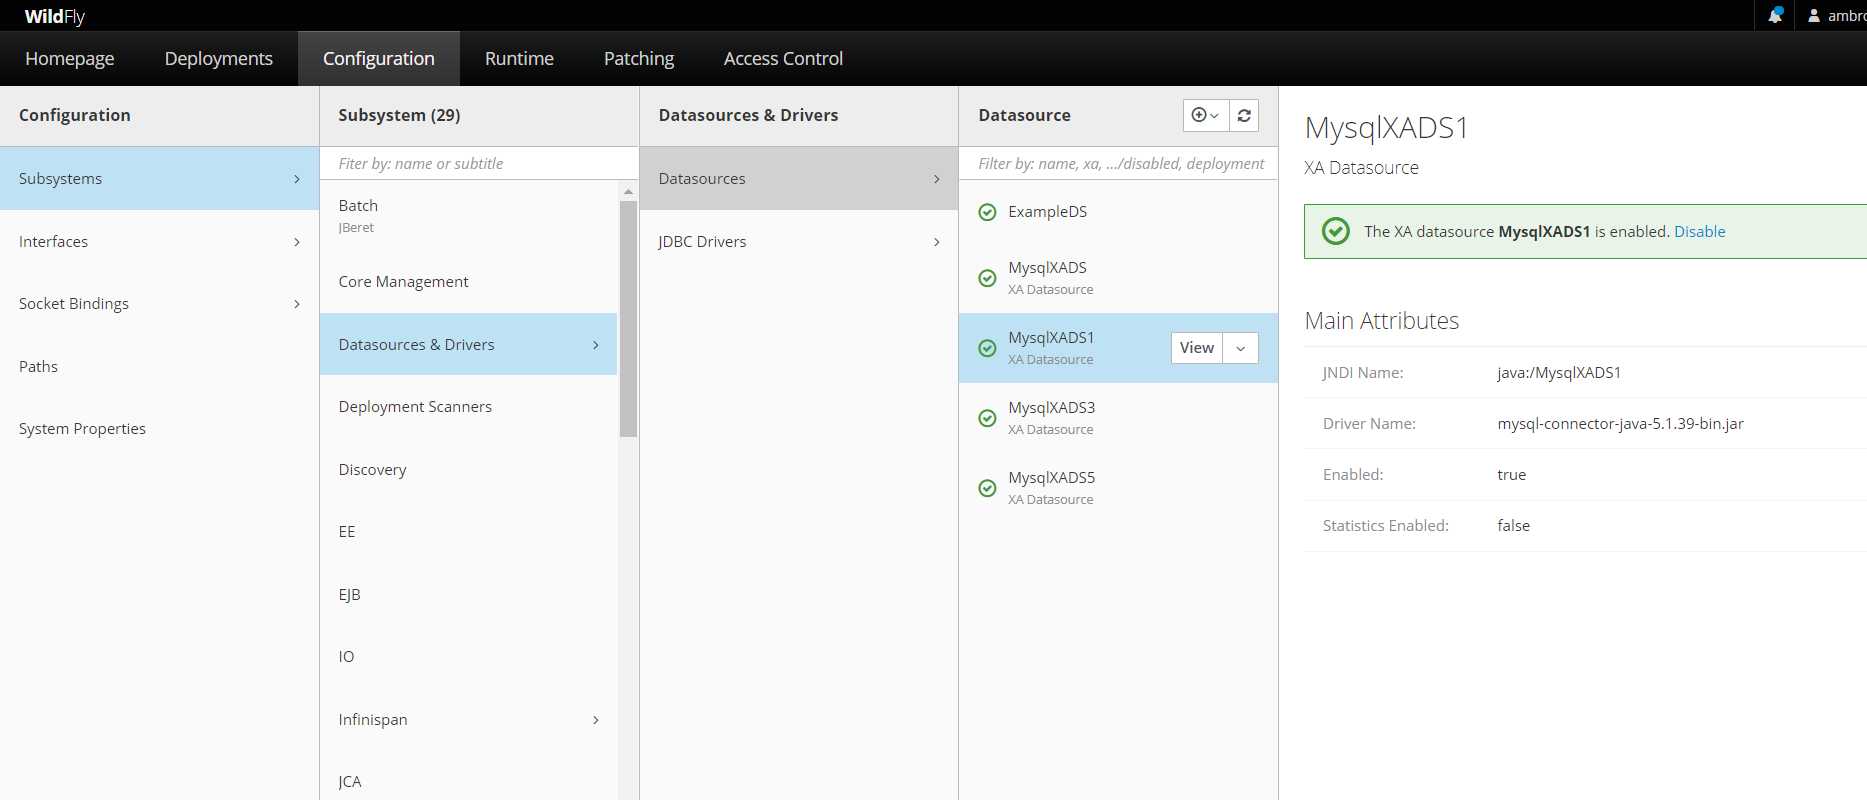
Task: Select the JCA subsystem
Action: [468, 782]
